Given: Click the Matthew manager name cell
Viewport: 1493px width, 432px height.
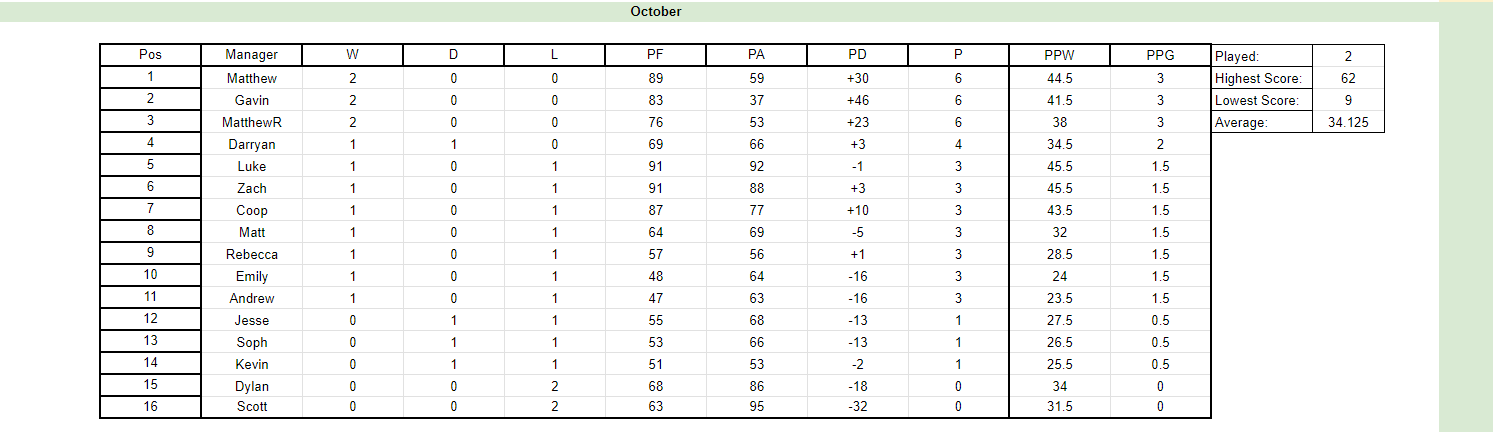Looking at the screenshot, I should (251, 78).
